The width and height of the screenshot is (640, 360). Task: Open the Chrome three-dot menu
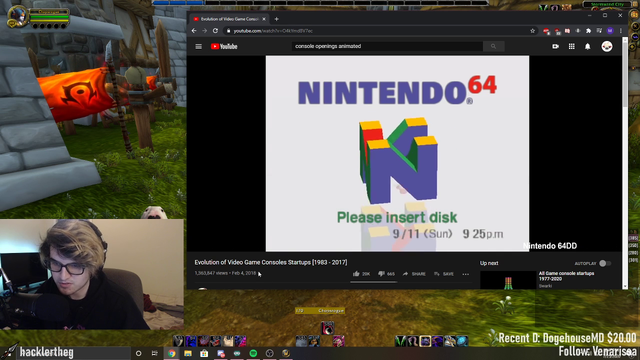click(x=621, y=31)
